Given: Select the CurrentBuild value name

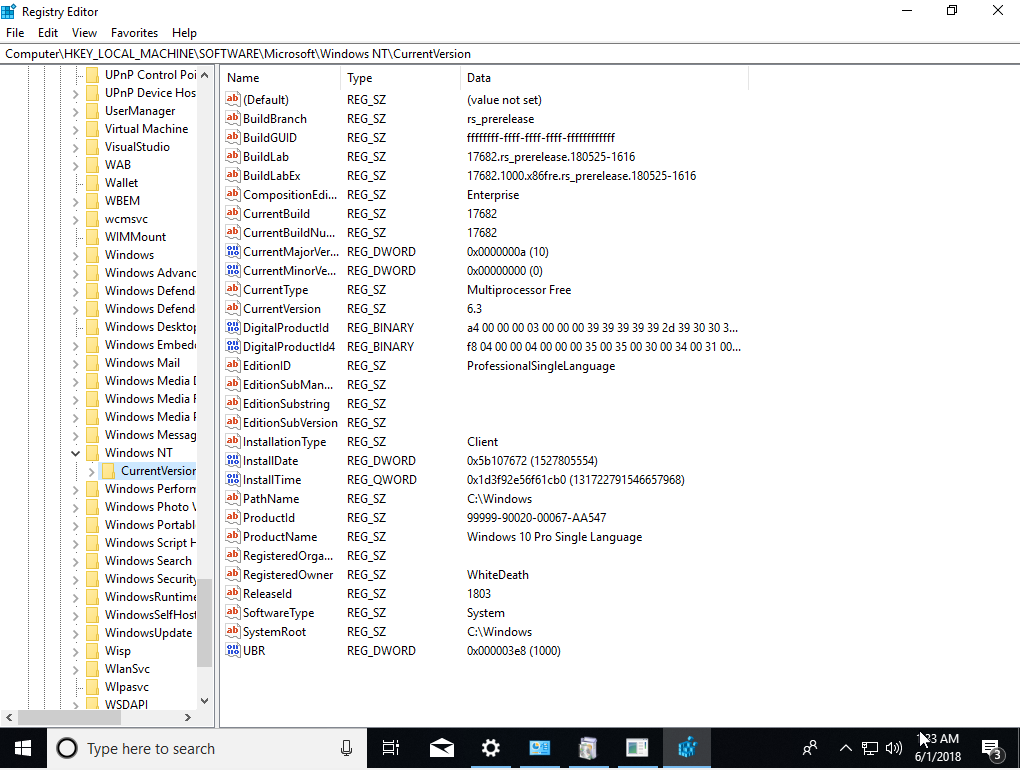Looking at the screenshot, I should pyautogui.click(x=276, y=213).
